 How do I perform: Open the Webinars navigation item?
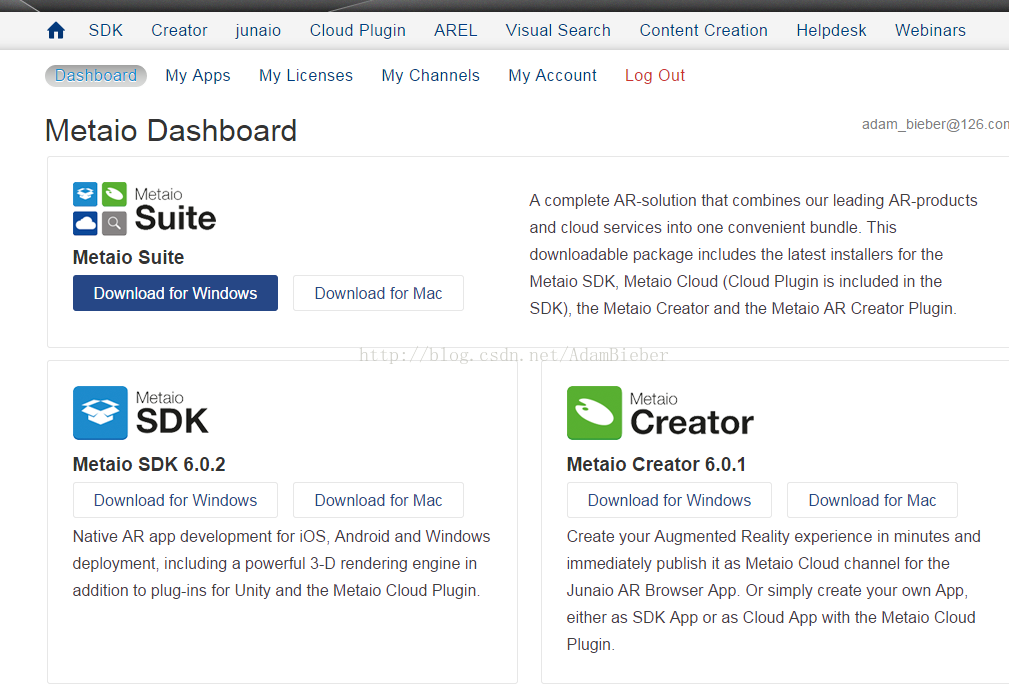coord(930,30)
